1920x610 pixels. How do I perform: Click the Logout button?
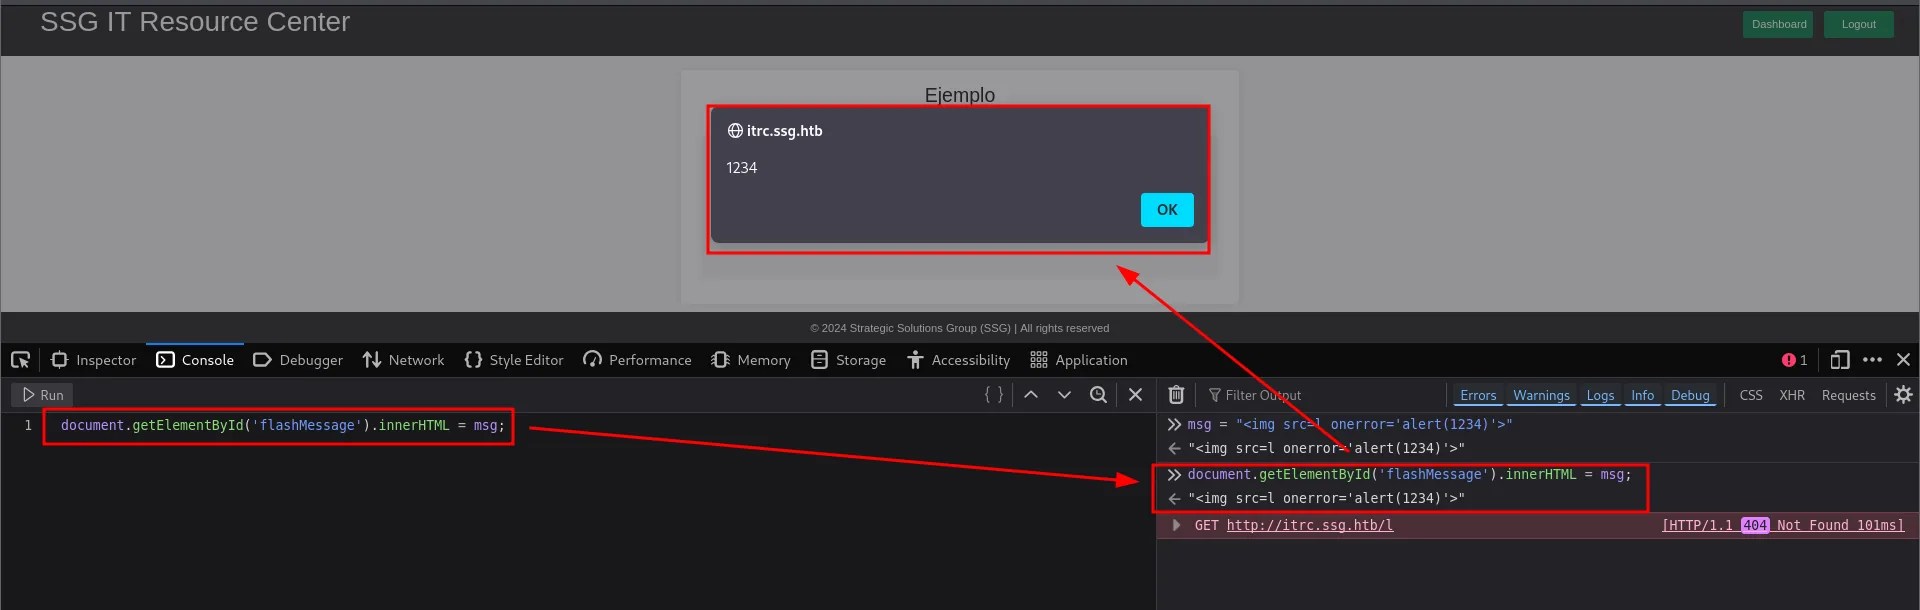tap(1858, 24)
